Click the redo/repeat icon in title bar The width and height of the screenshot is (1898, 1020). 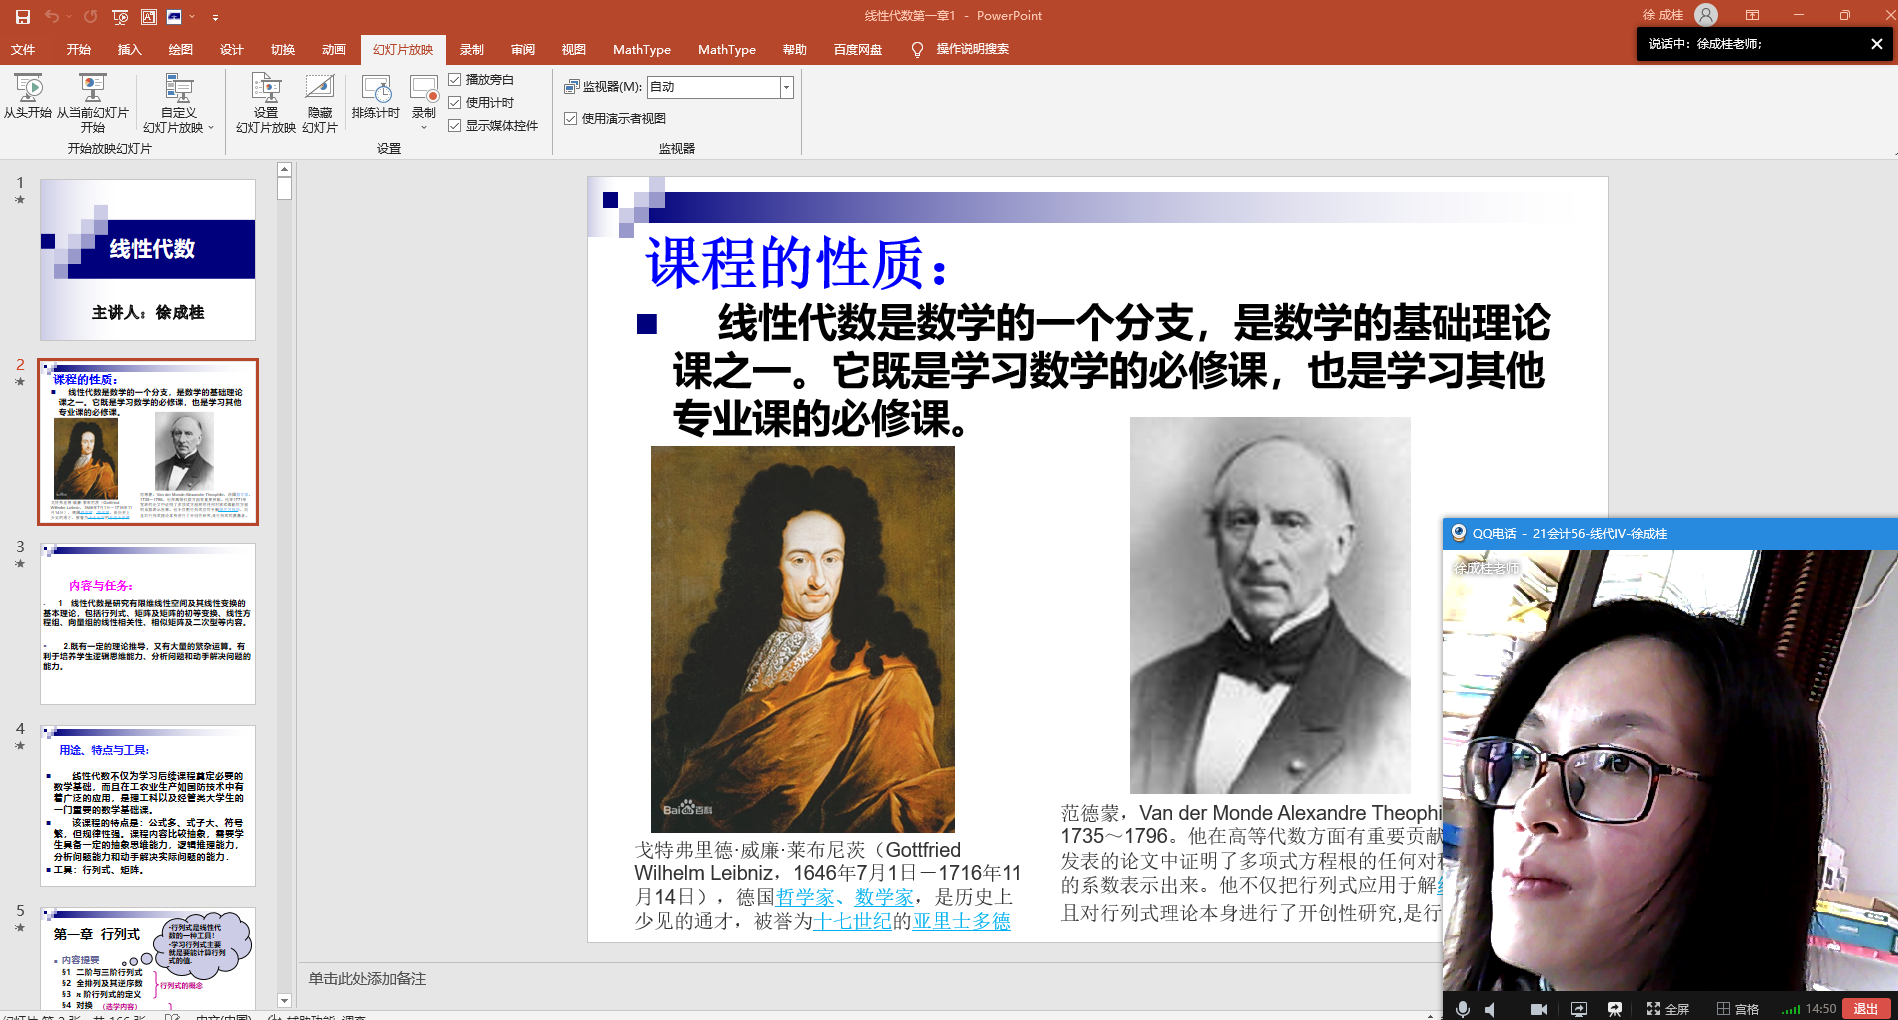91,16
